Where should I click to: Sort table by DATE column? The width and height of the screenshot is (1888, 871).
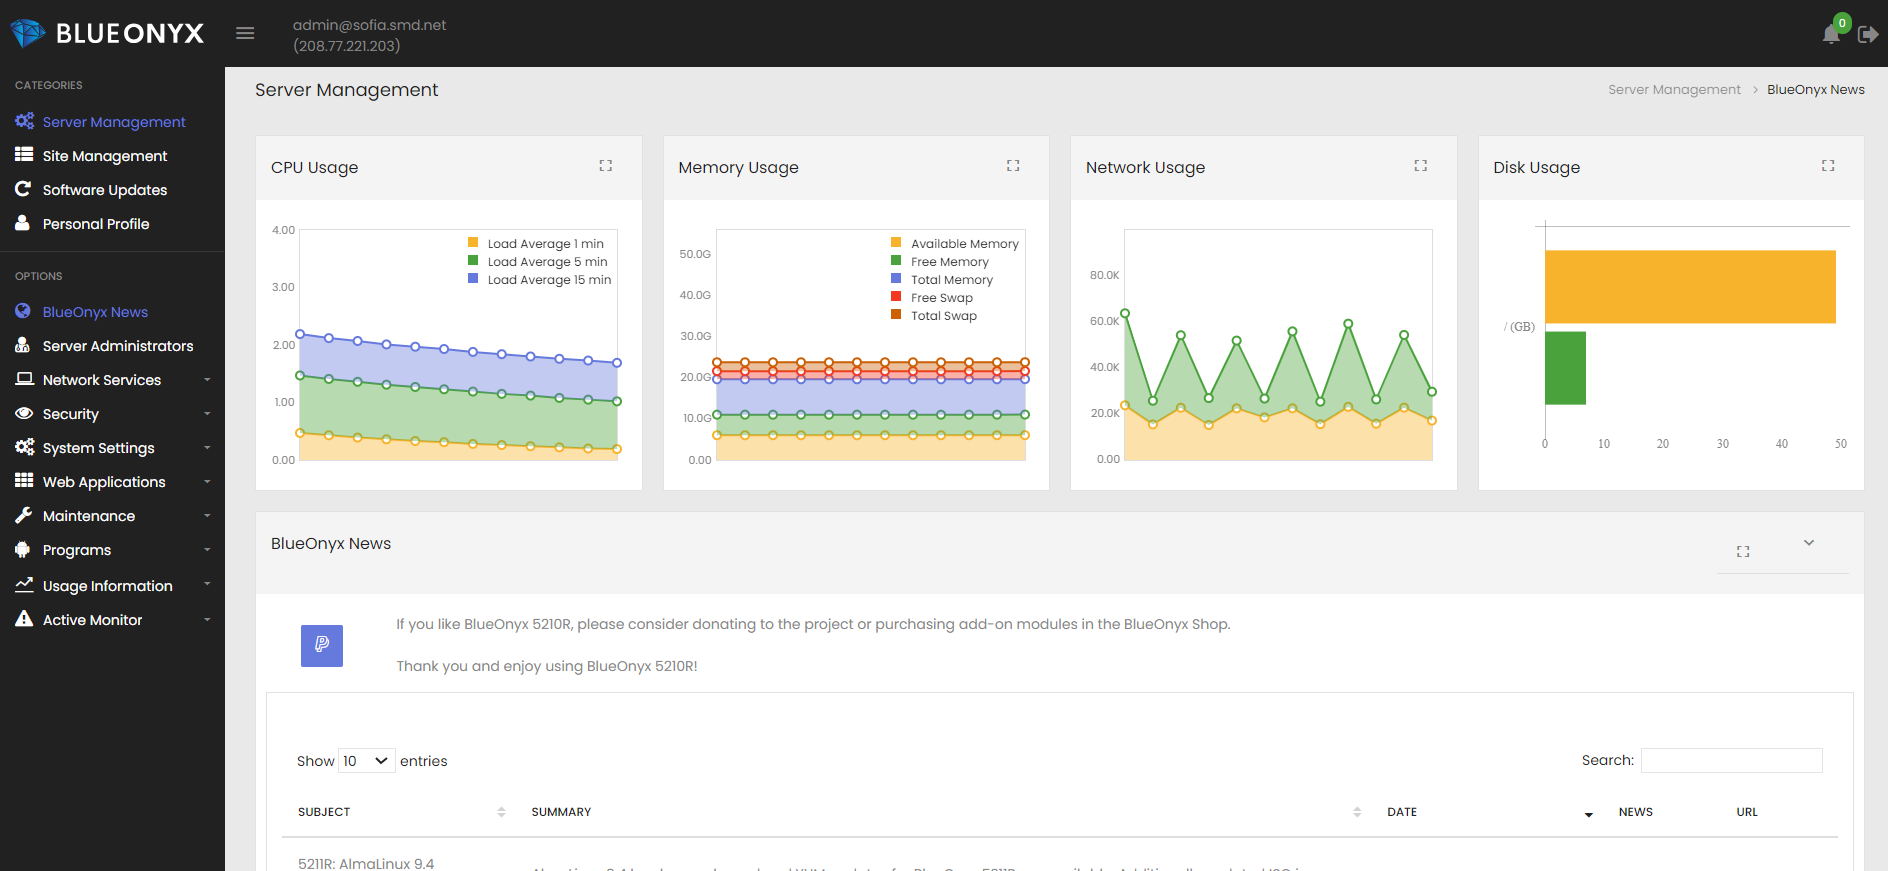click(x=1487, y=812)
